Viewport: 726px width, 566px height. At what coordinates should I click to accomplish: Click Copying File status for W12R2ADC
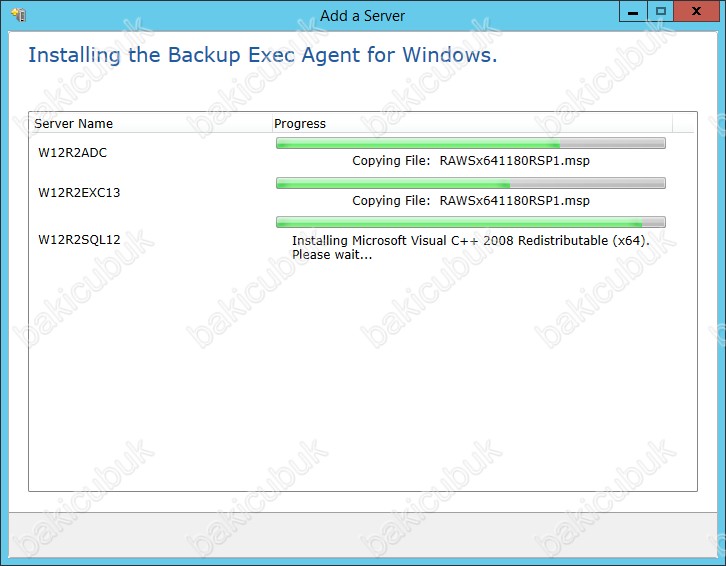click(471, 161)
